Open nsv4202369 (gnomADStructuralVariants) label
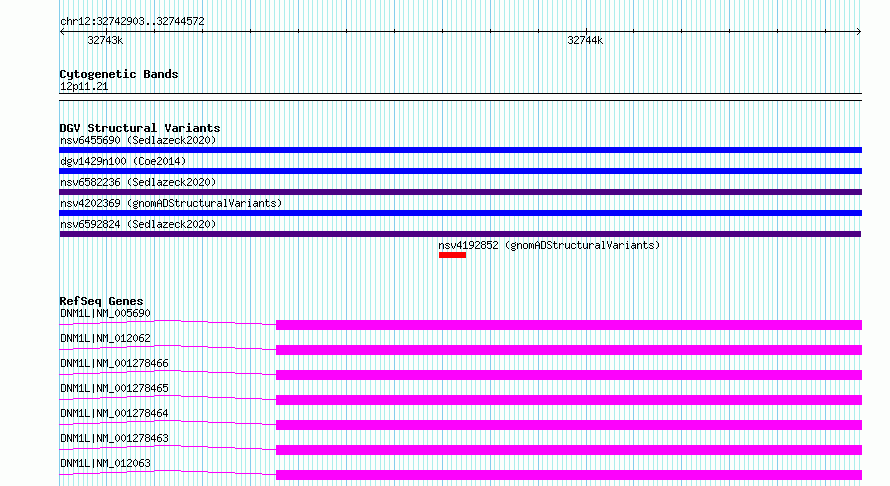The height and width of the screenshot is (486, 890). coord(171,203)
